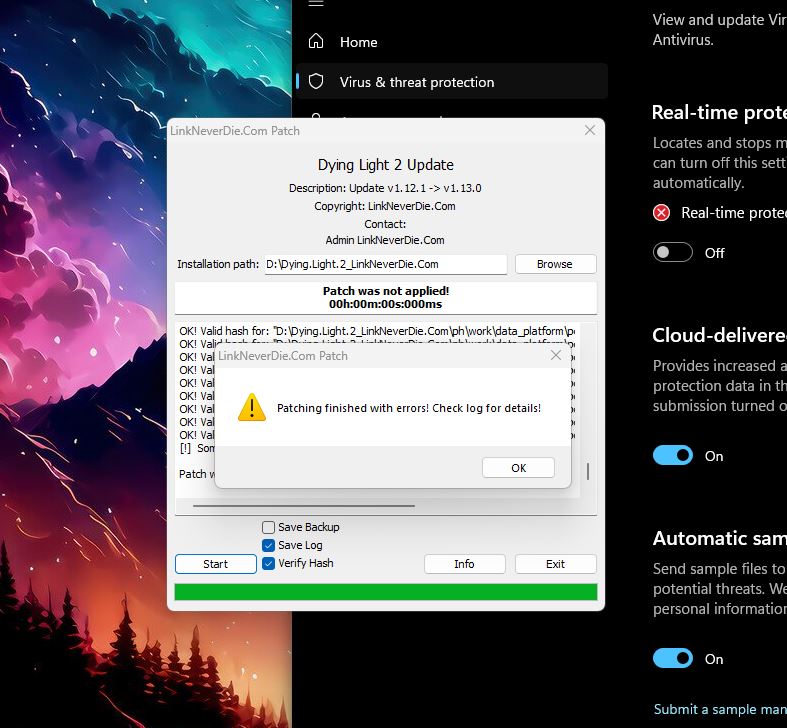This screenshot has width=787, height=728.
Task: Switch off Automatic sample submission toggle
Action: [x=673, y=659]
